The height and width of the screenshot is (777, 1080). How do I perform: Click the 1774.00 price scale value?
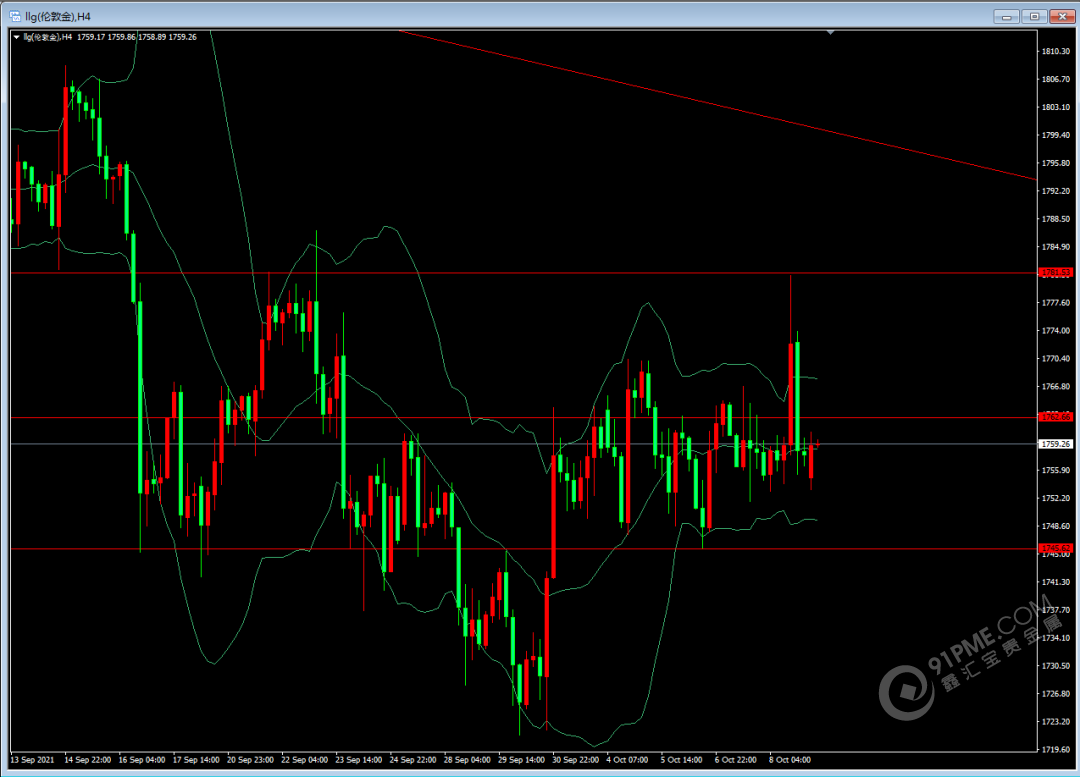click(1056, 331)
